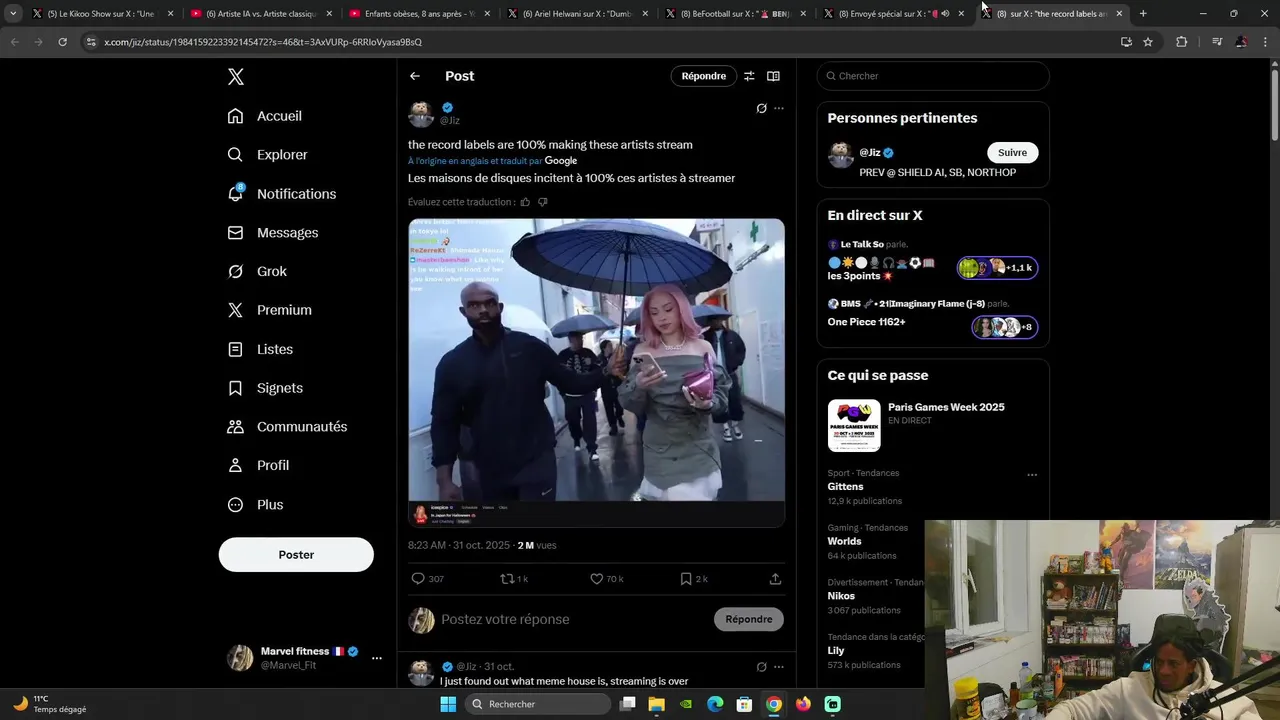Go back with Post arrow
1280x720 pixels.
[415, 76]
